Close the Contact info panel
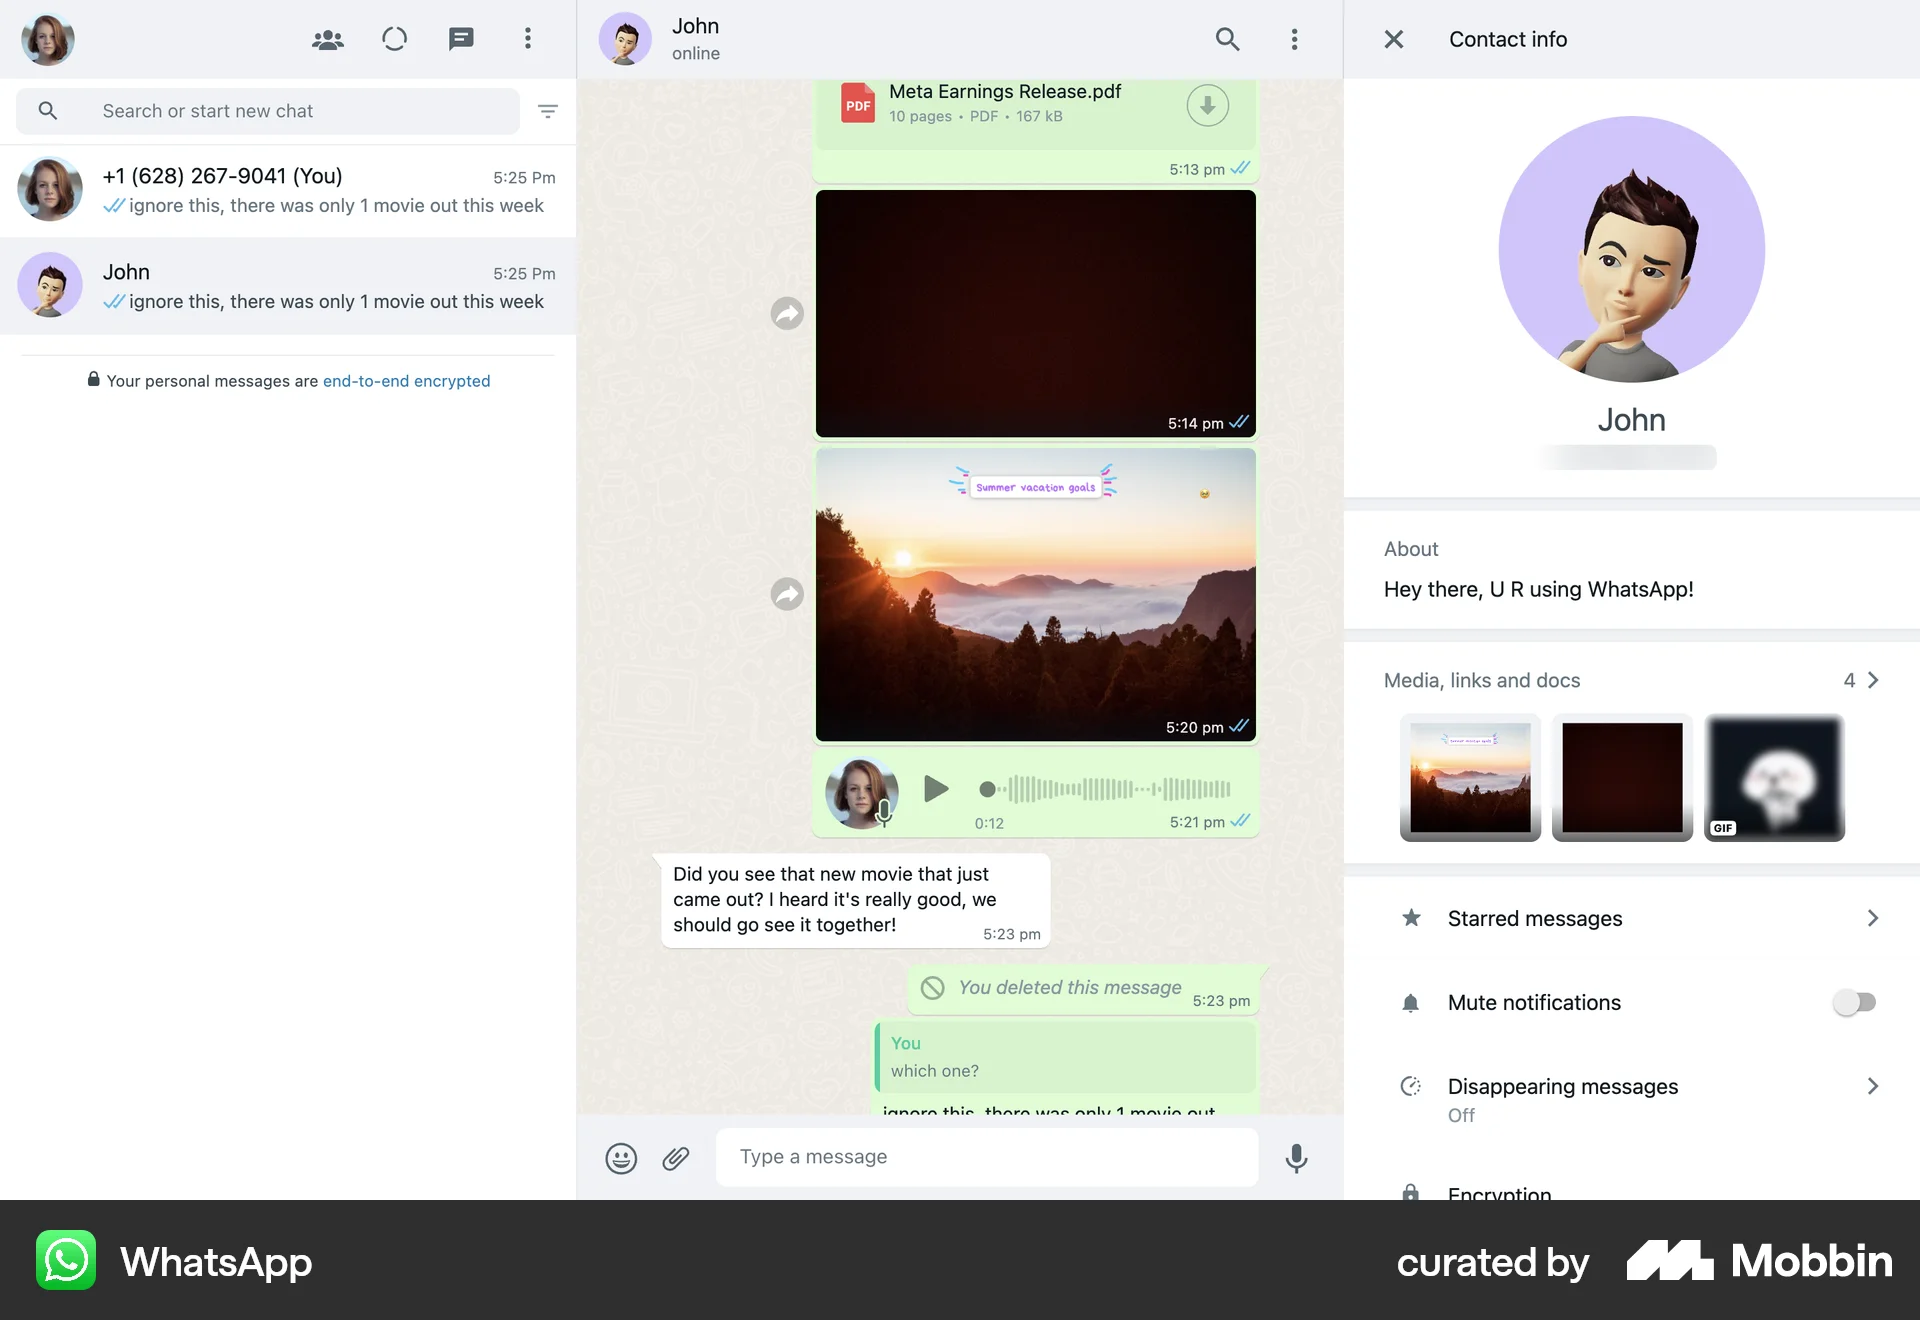 1392,39
